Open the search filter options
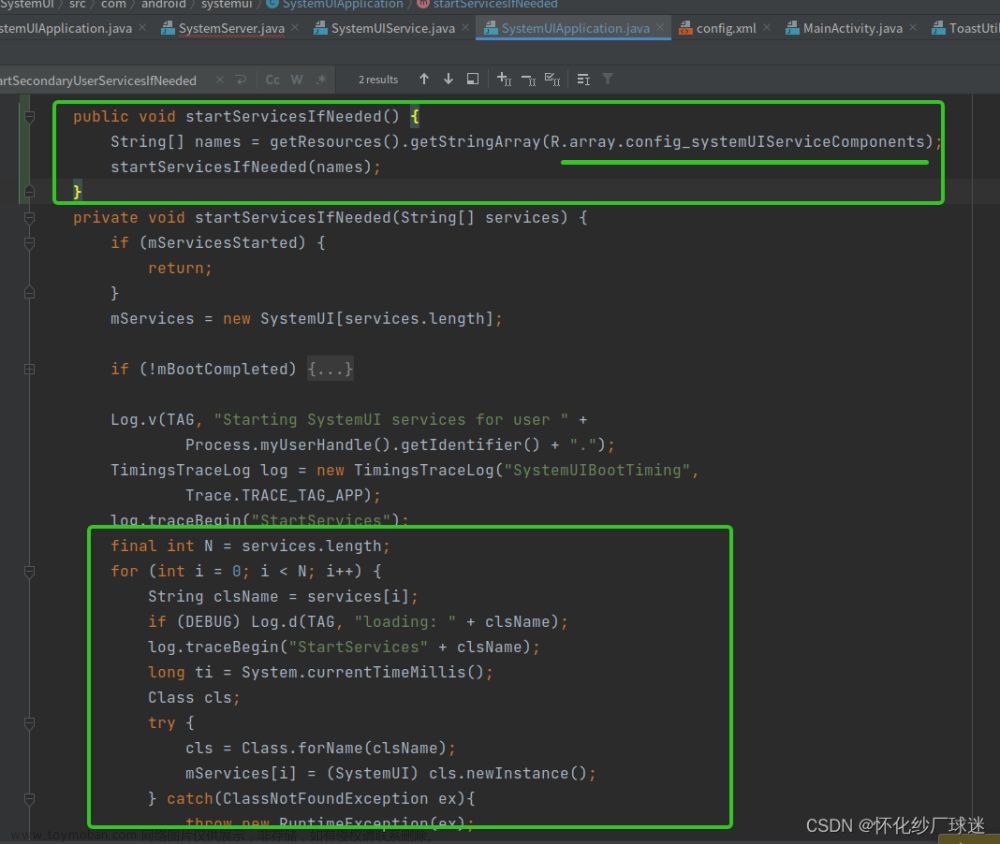 pyautogui.click(x=608, y=79)
